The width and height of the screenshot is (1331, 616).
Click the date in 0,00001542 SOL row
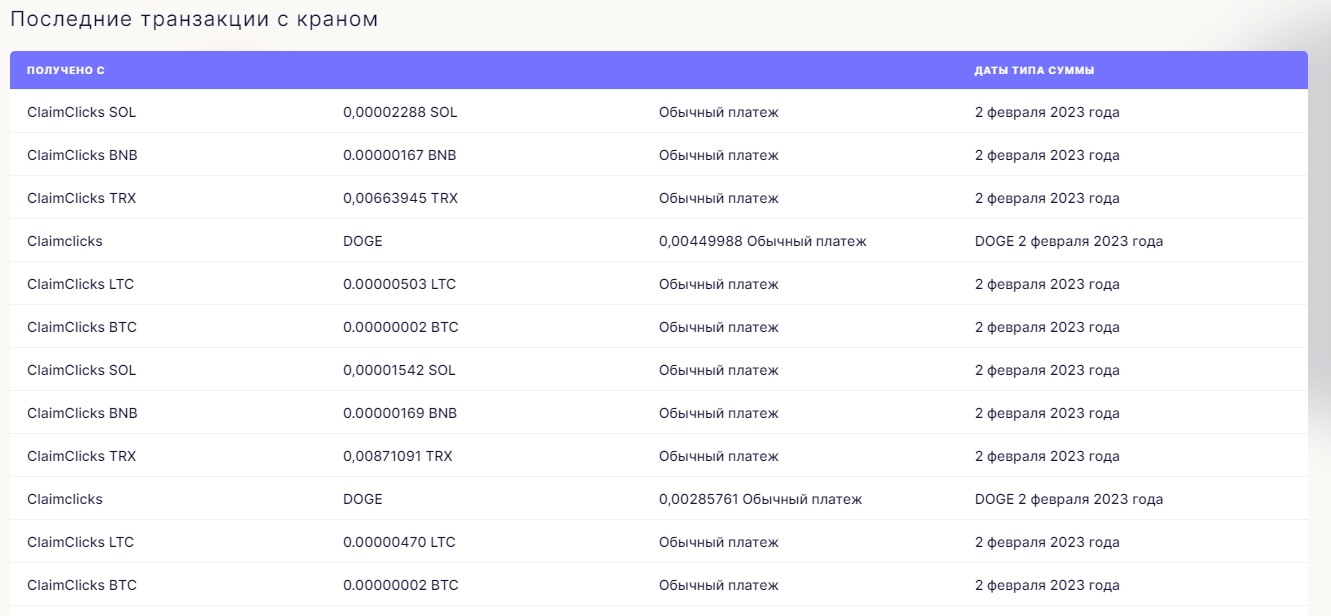(1047, 370)
